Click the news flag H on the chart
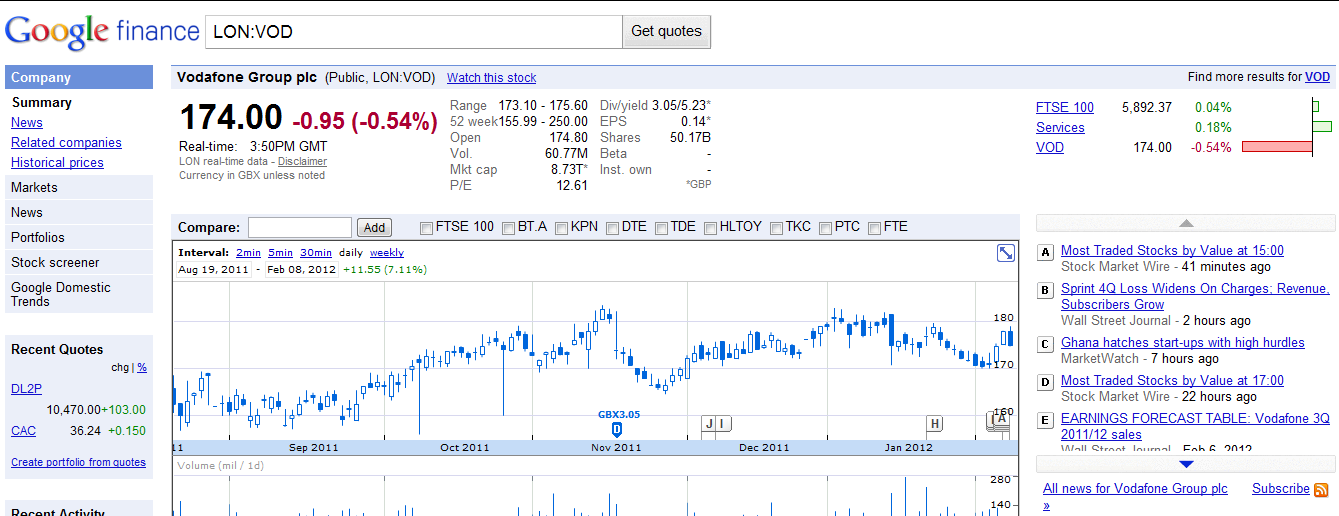The height and width of the screenshot is (516, 1339). pos(935,424)
